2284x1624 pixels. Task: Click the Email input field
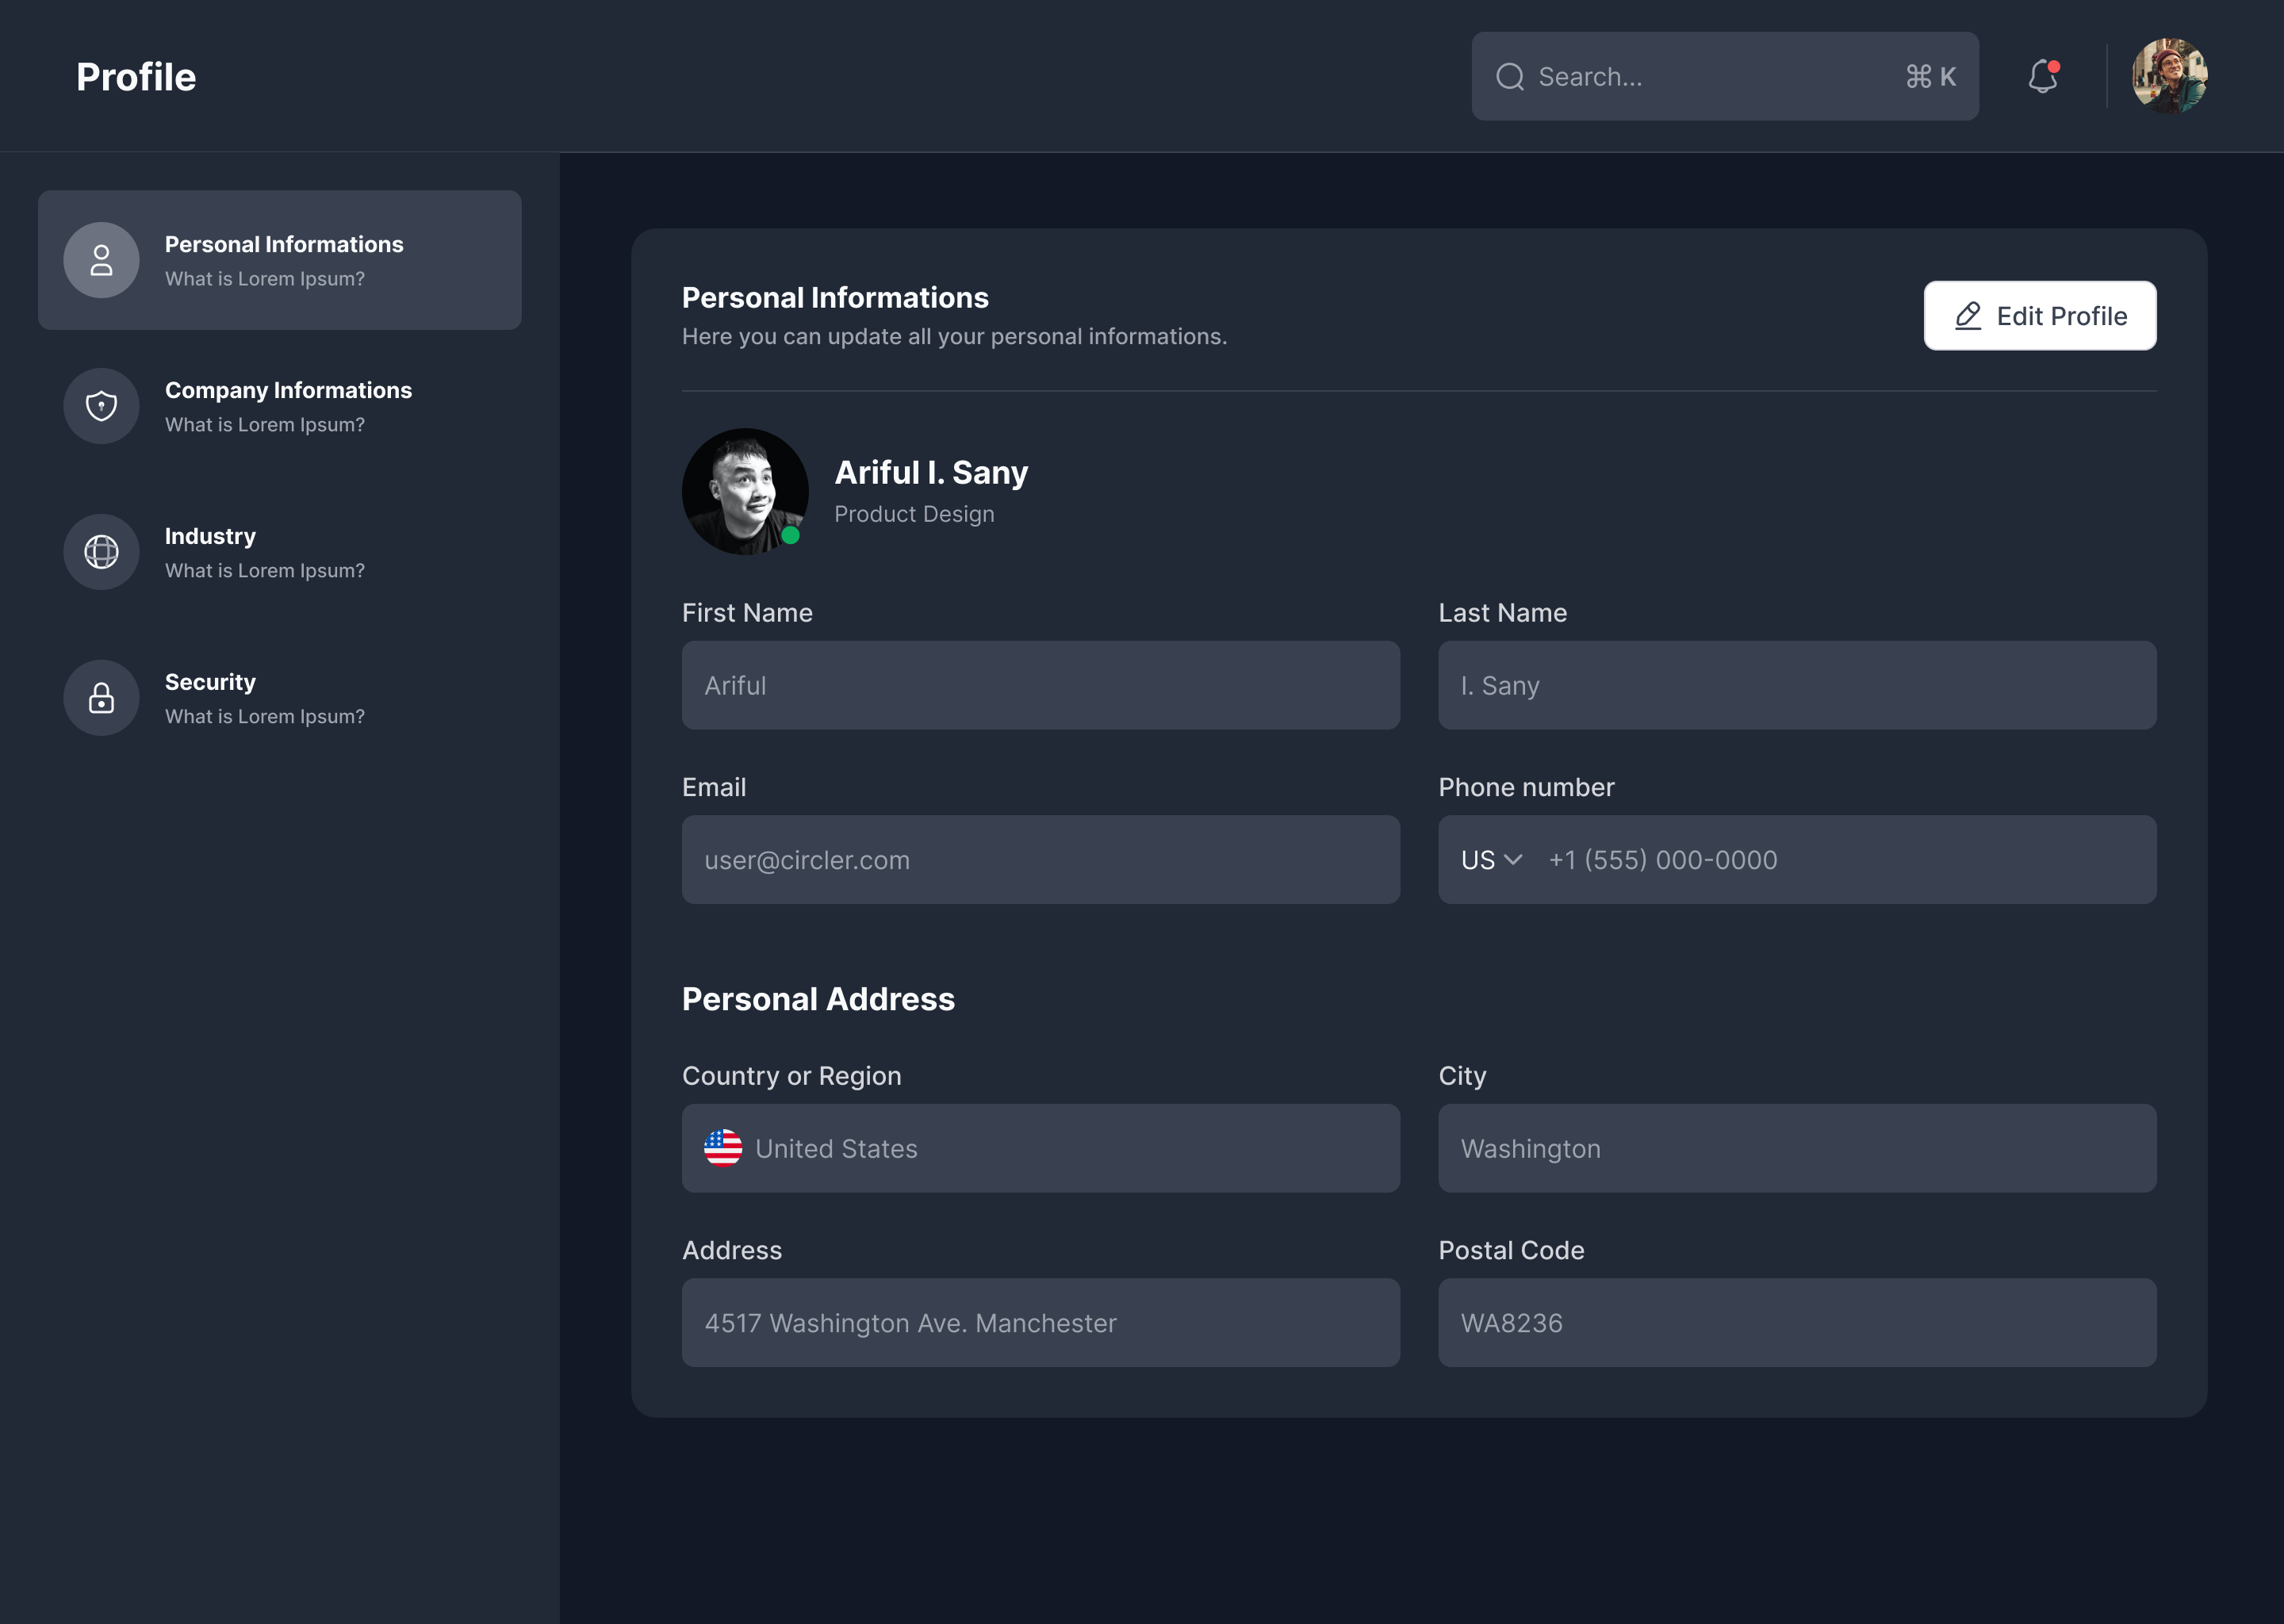1040,860
